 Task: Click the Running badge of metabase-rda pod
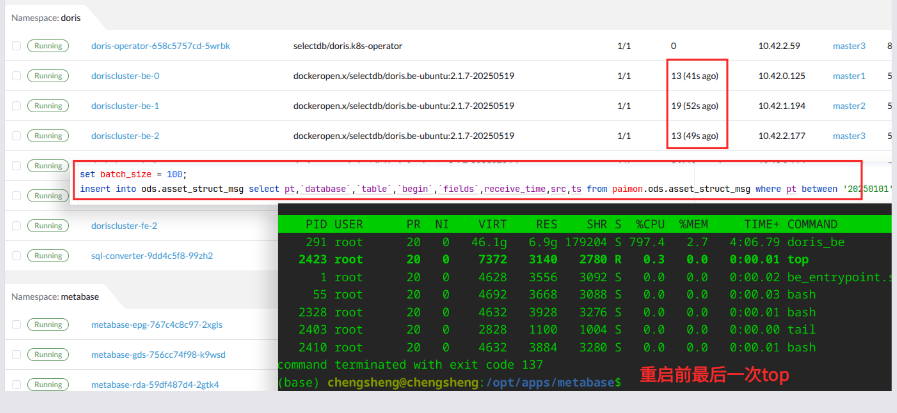pos(48,384)
